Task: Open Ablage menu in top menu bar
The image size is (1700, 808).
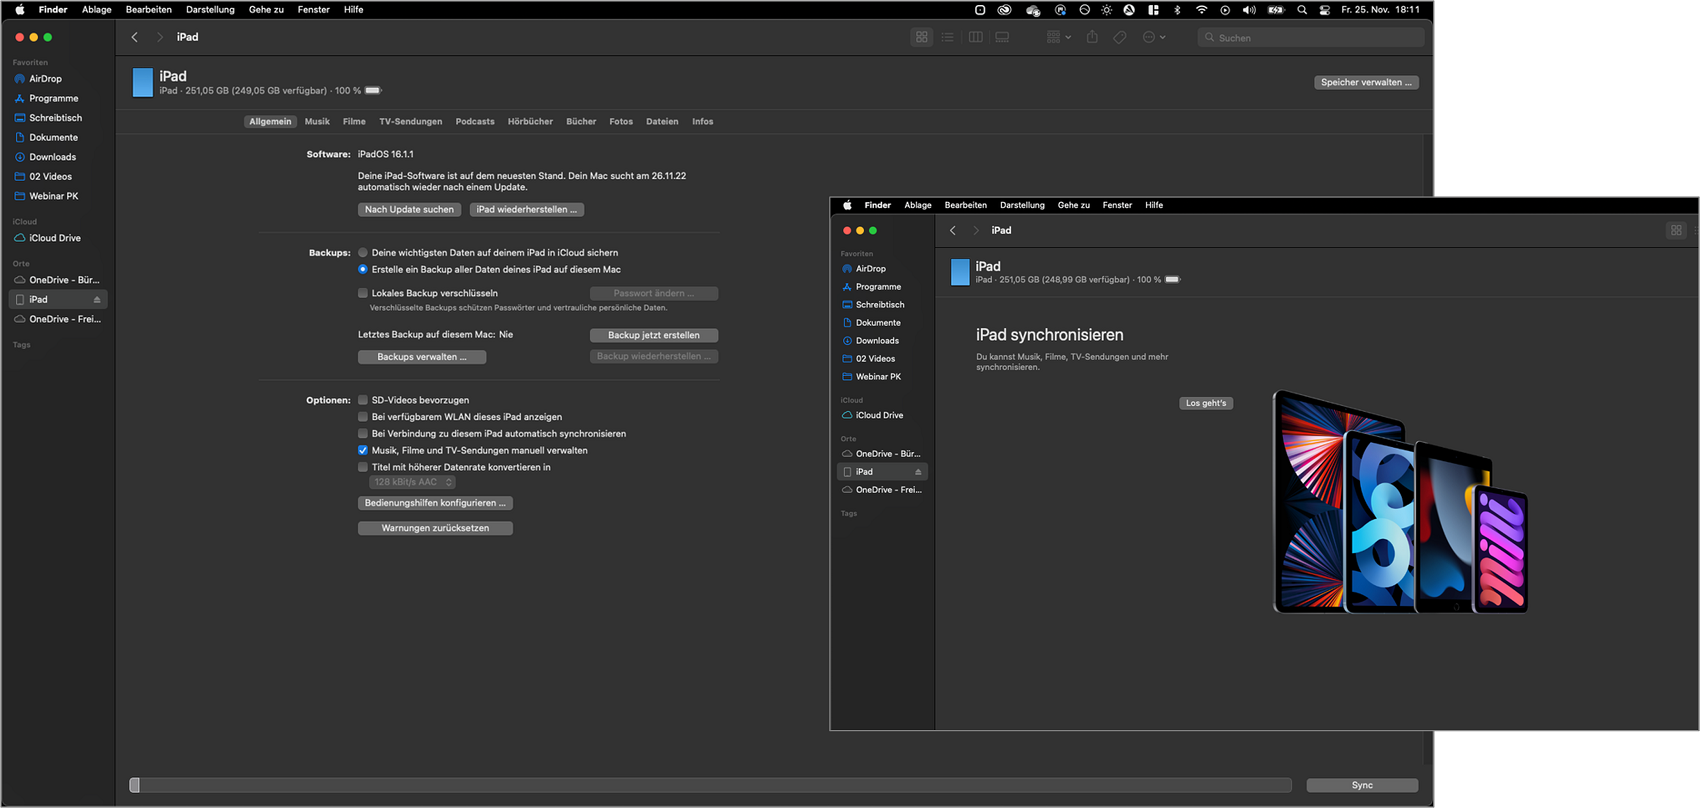Action: [96, 9]
